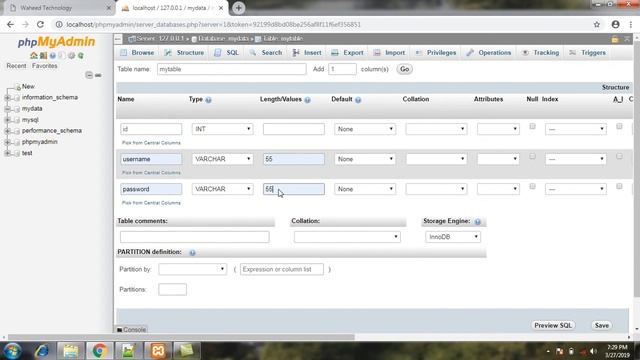Open the blue documentation help icon
Image resolution: width=640 pixels, height=360 pixels.
point(53,55)
